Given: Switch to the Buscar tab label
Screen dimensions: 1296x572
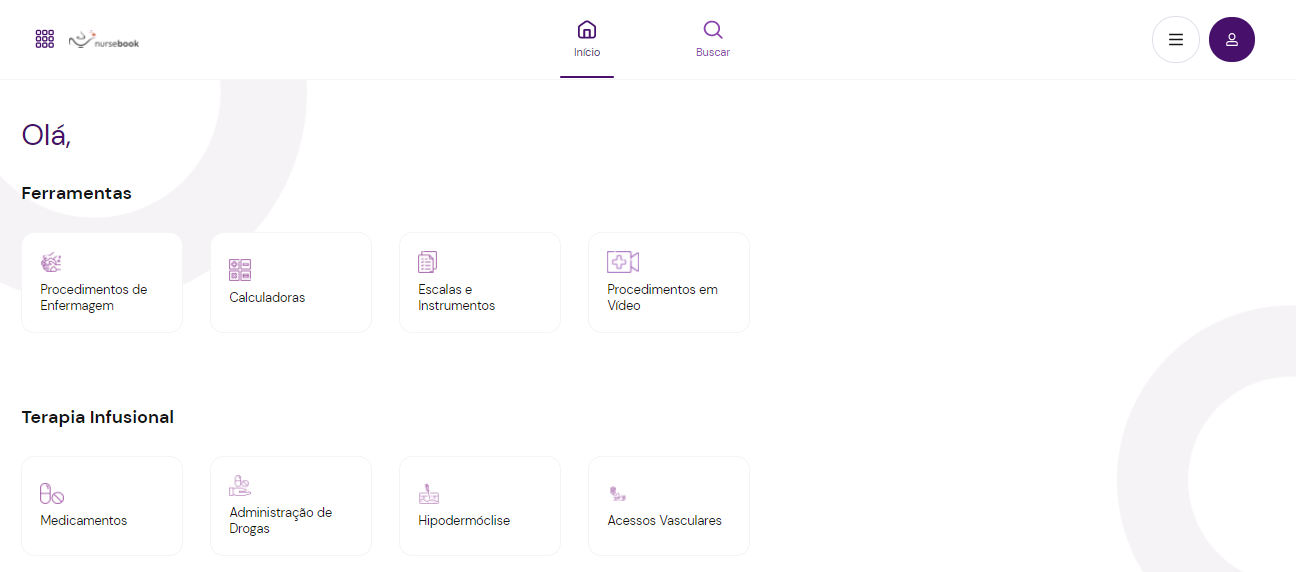Looking at the screenshot, I should pyautogui.click(x=713, y=52).
